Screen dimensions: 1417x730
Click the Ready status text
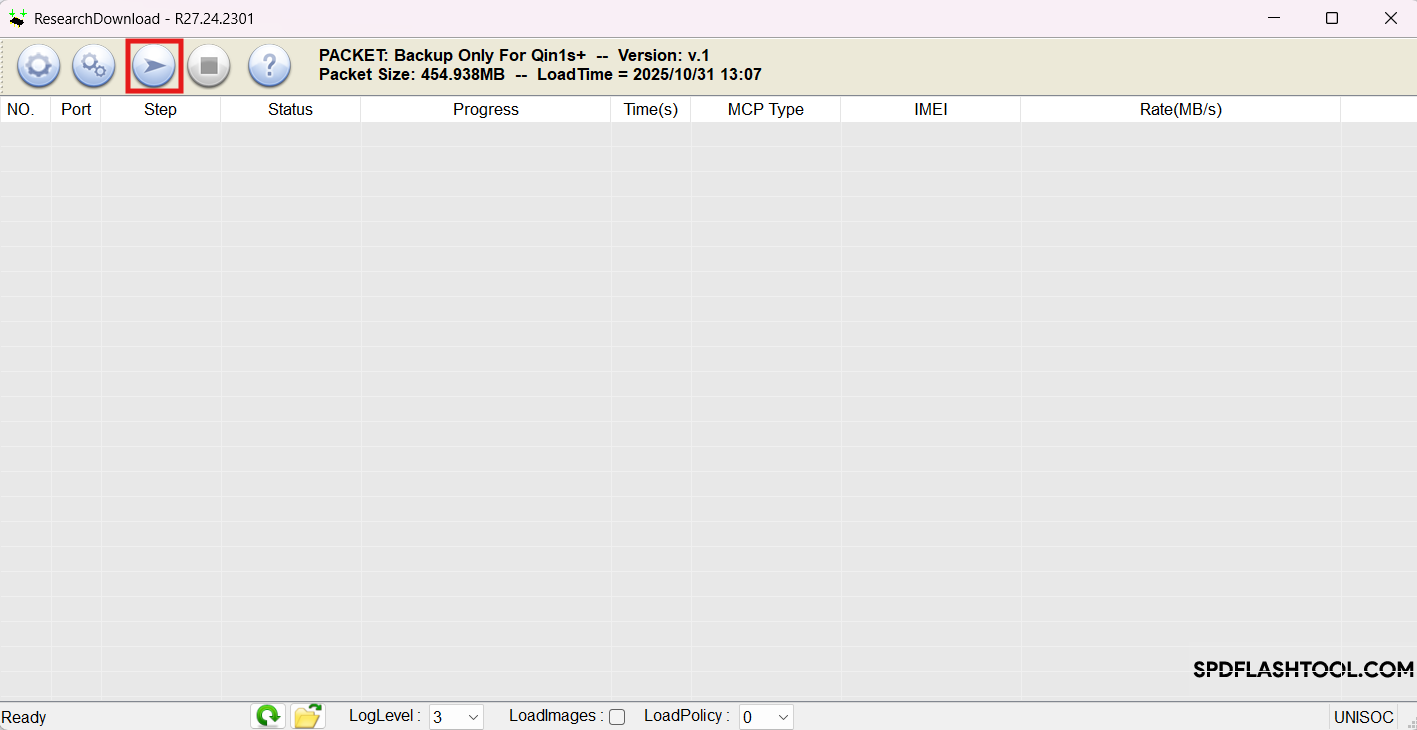click(x=24, y=717)
